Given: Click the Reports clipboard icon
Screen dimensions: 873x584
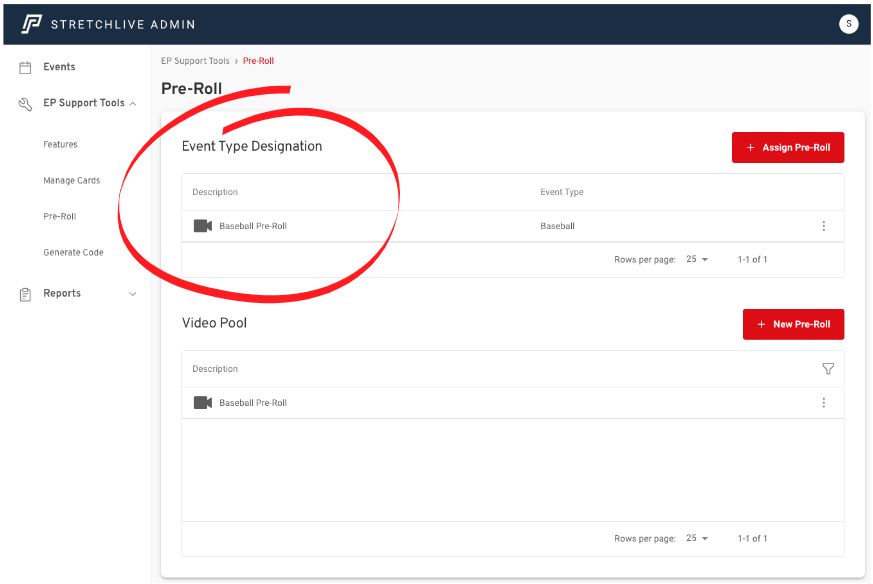Looking at the screenshot, I should 26,294.
